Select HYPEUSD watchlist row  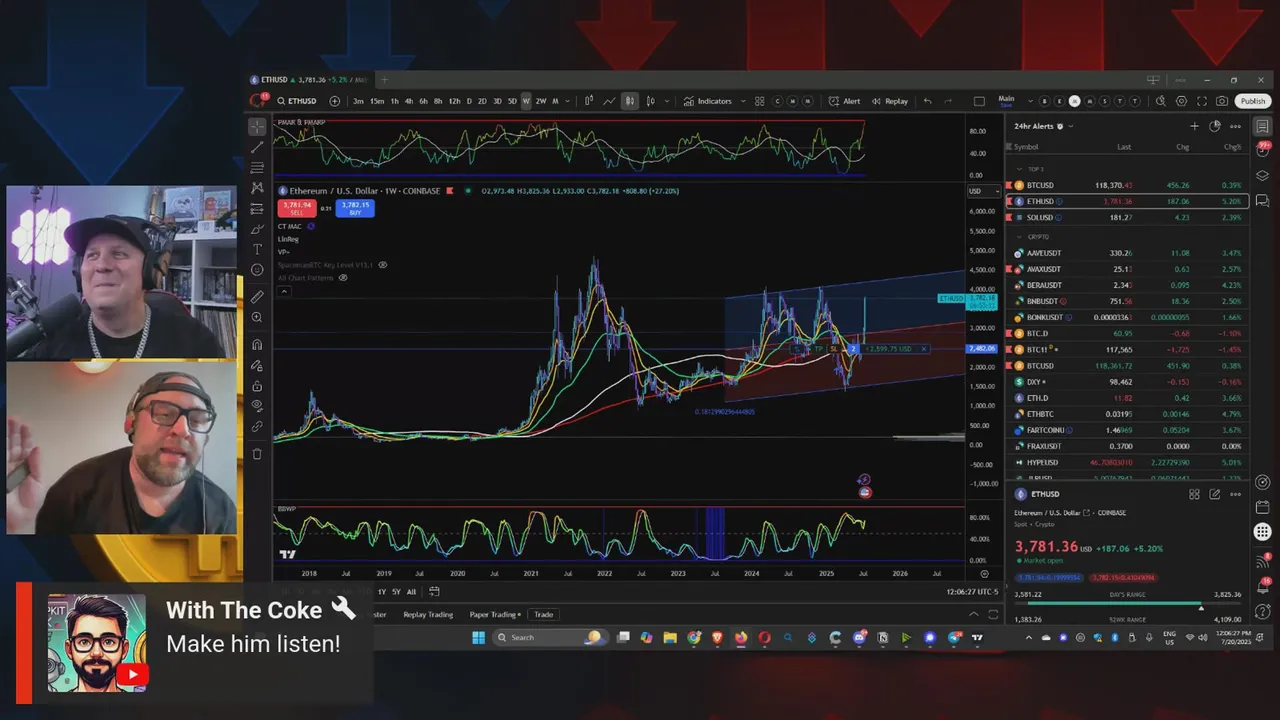(1127, 462)
